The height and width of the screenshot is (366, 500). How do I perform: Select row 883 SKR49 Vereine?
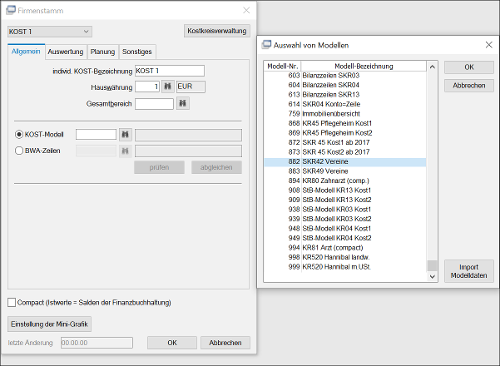(345, 171)
